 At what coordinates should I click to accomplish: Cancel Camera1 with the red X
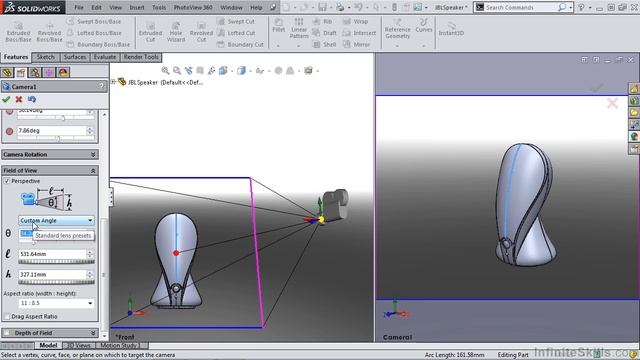[19, 99]
